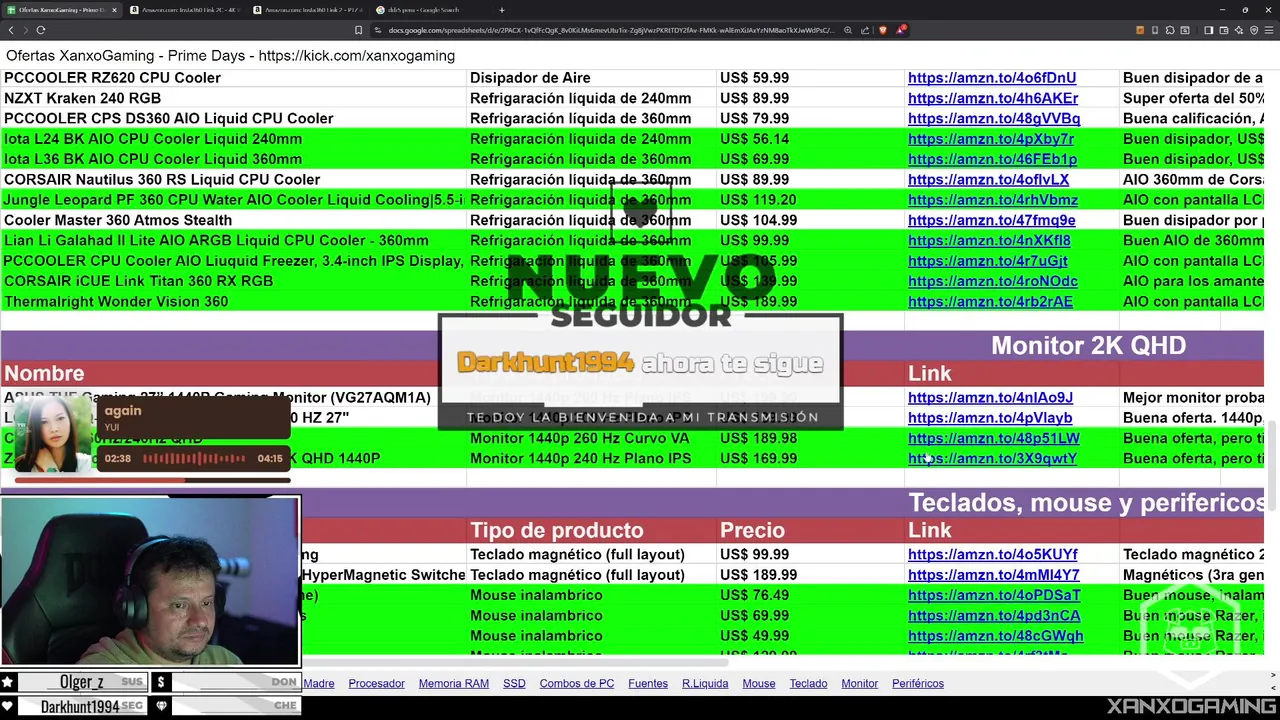Toggle the browser sidebar panel icon
Viewport: 1280px width, 720px height.
click(1208, 30)
